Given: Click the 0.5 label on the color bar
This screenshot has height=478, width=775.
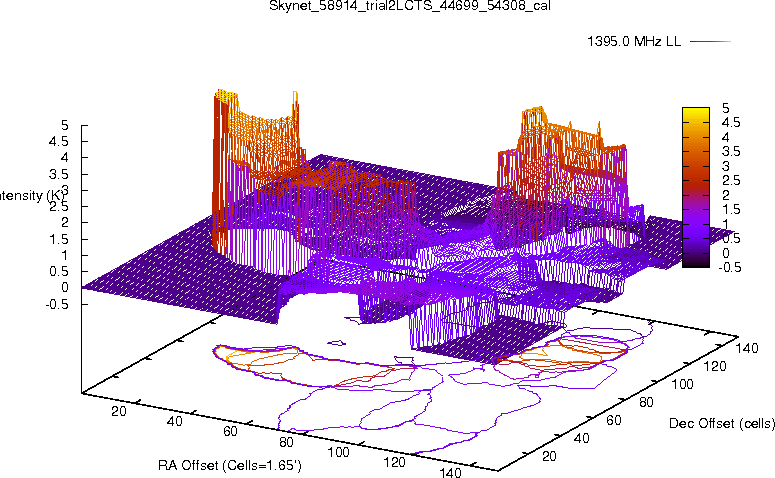Looking at the screenshot, I should [731, 239].
